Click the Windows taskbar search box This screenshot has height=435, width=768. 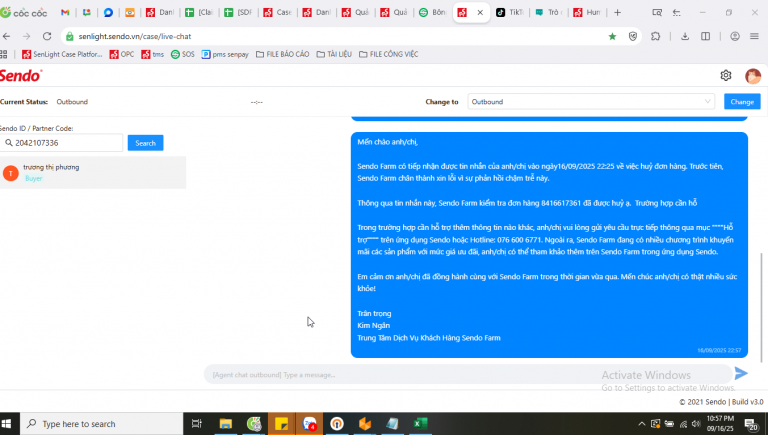(x=101, y=424)
